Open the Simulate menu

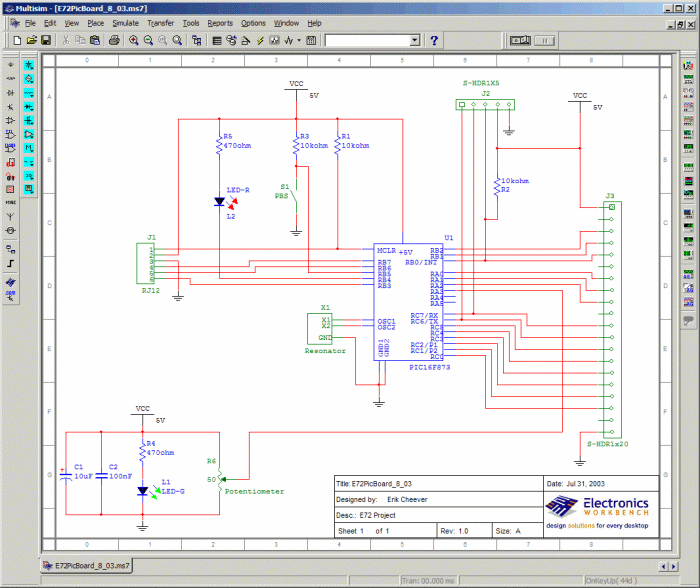tap(125, 22)
